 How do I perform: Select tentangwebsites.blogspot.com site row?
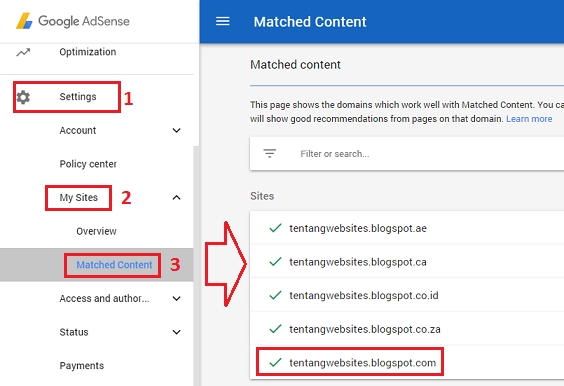click(407, 362)
